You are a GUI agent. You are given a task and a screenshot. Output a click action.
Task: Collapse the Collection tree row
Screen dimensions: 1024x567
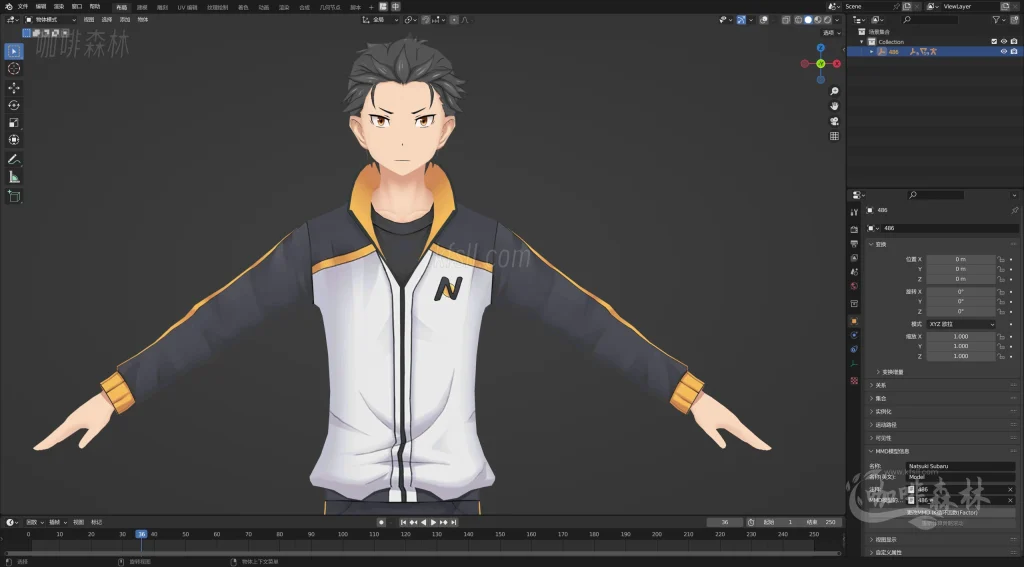pos(862,42)
